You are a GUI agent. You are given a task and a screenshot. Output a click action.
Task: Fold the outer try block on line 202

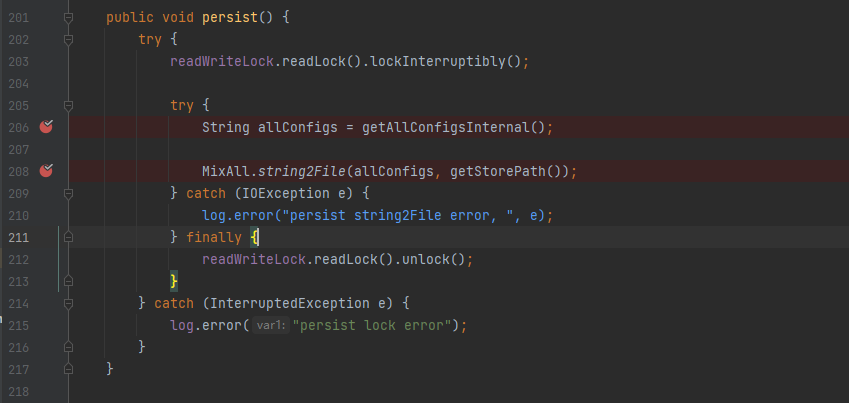68,40
